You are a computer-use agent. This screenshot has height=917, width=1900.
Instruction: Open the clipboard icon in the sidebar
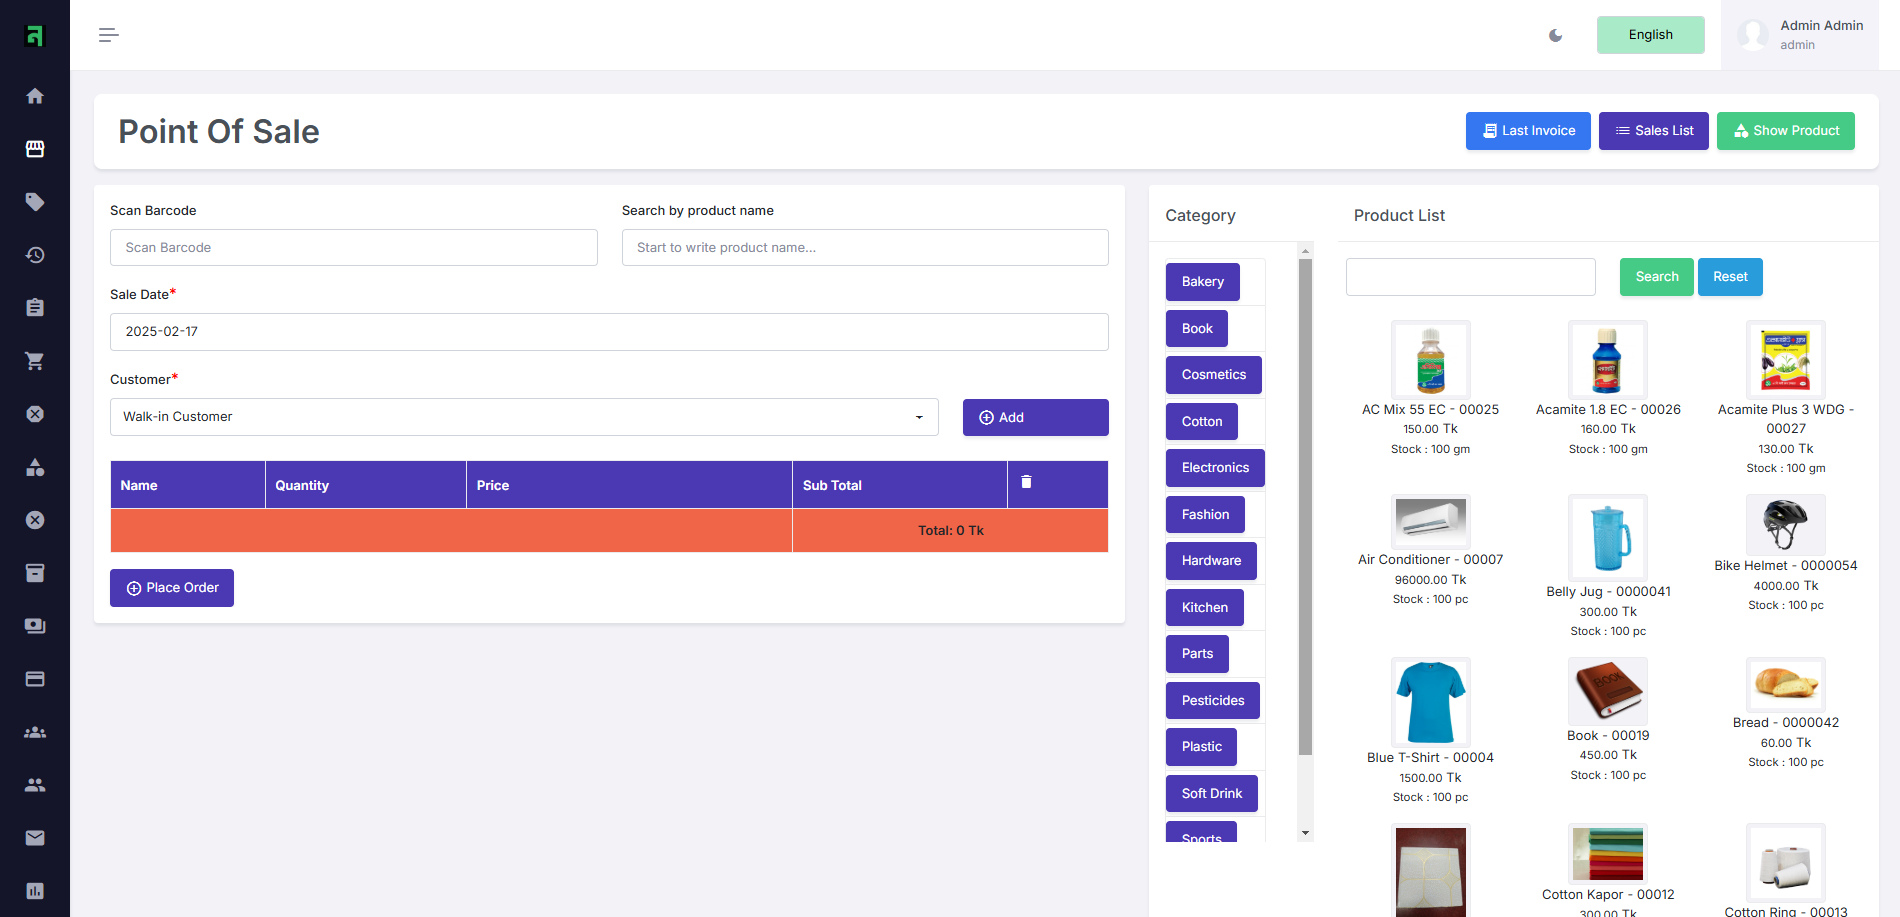(x=35, y=307)
